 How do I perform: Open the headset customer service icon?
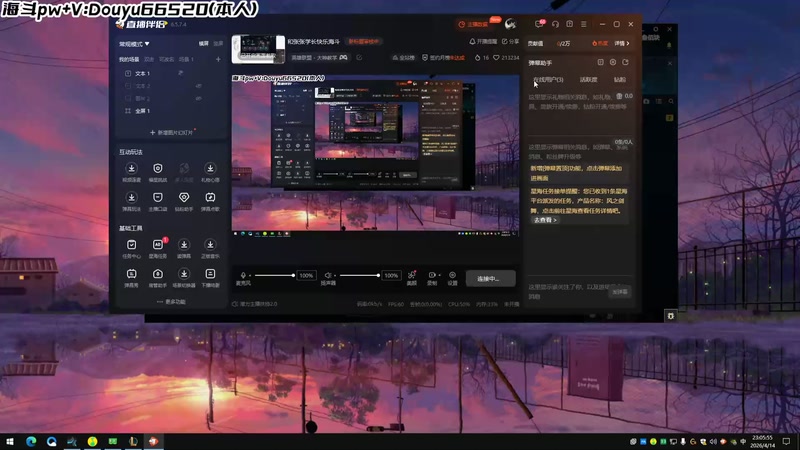(555, 24)
